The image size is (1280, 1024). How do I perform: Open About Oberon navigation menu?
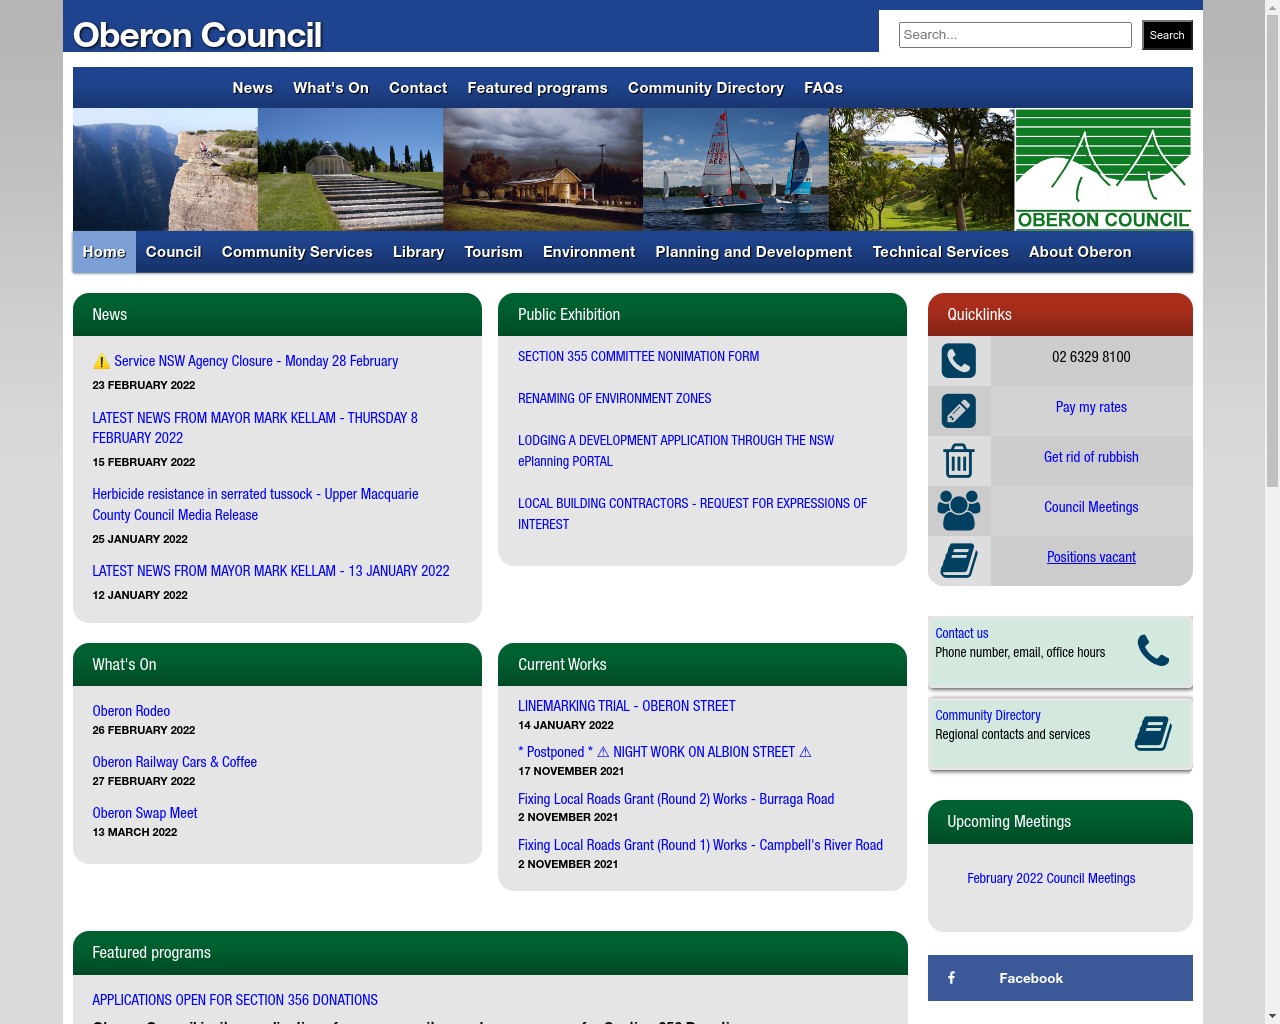coord(1080,252)
